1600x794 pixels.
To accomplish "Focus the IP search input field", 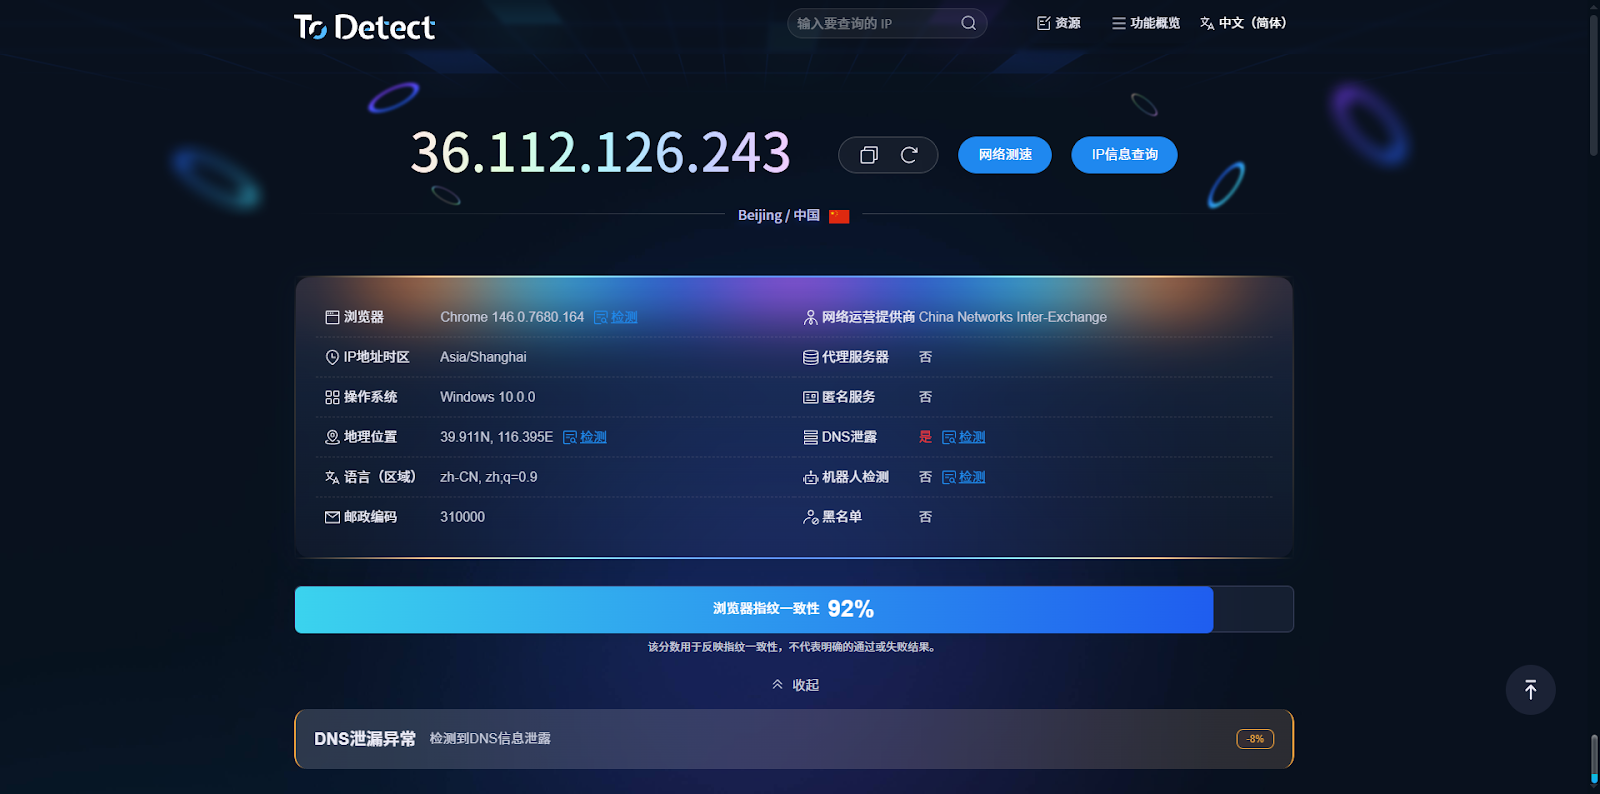I will pos(875,23).
